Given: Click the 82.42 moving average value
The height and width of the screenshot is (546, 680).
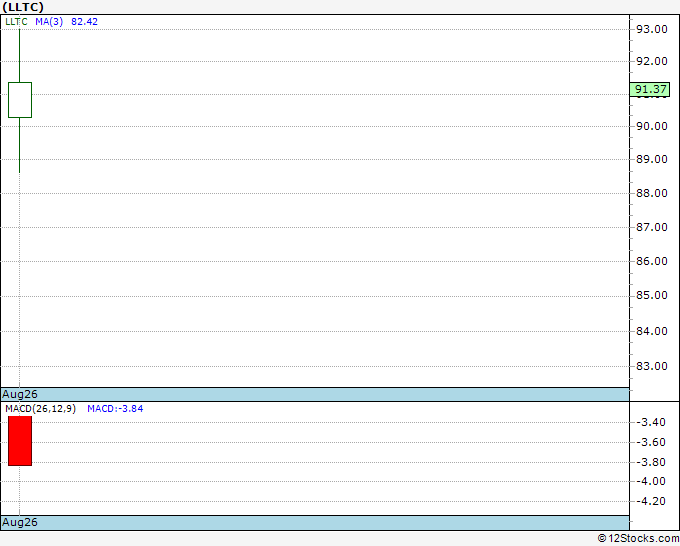Looking at the screenshot, I should pyautogui.click(x=84, y=22).
